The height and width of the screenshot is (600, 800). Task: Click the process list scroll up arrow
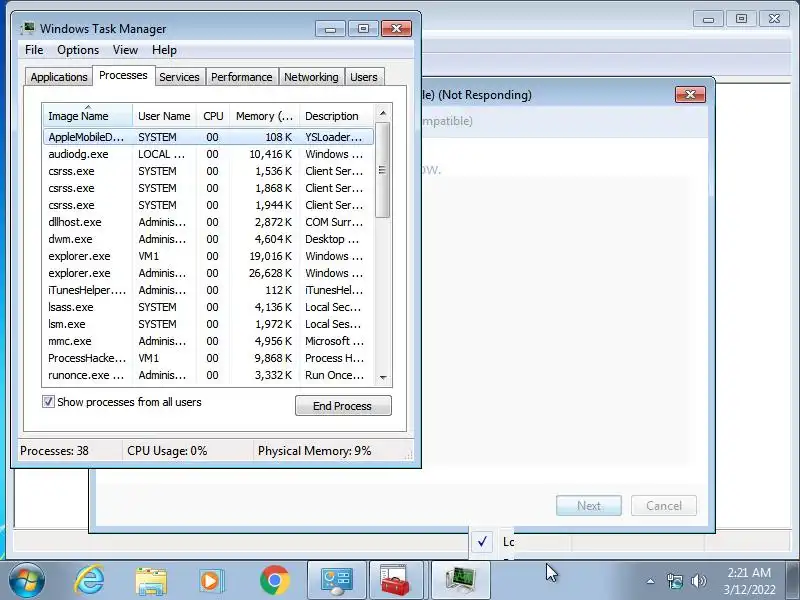click(383, 113)
